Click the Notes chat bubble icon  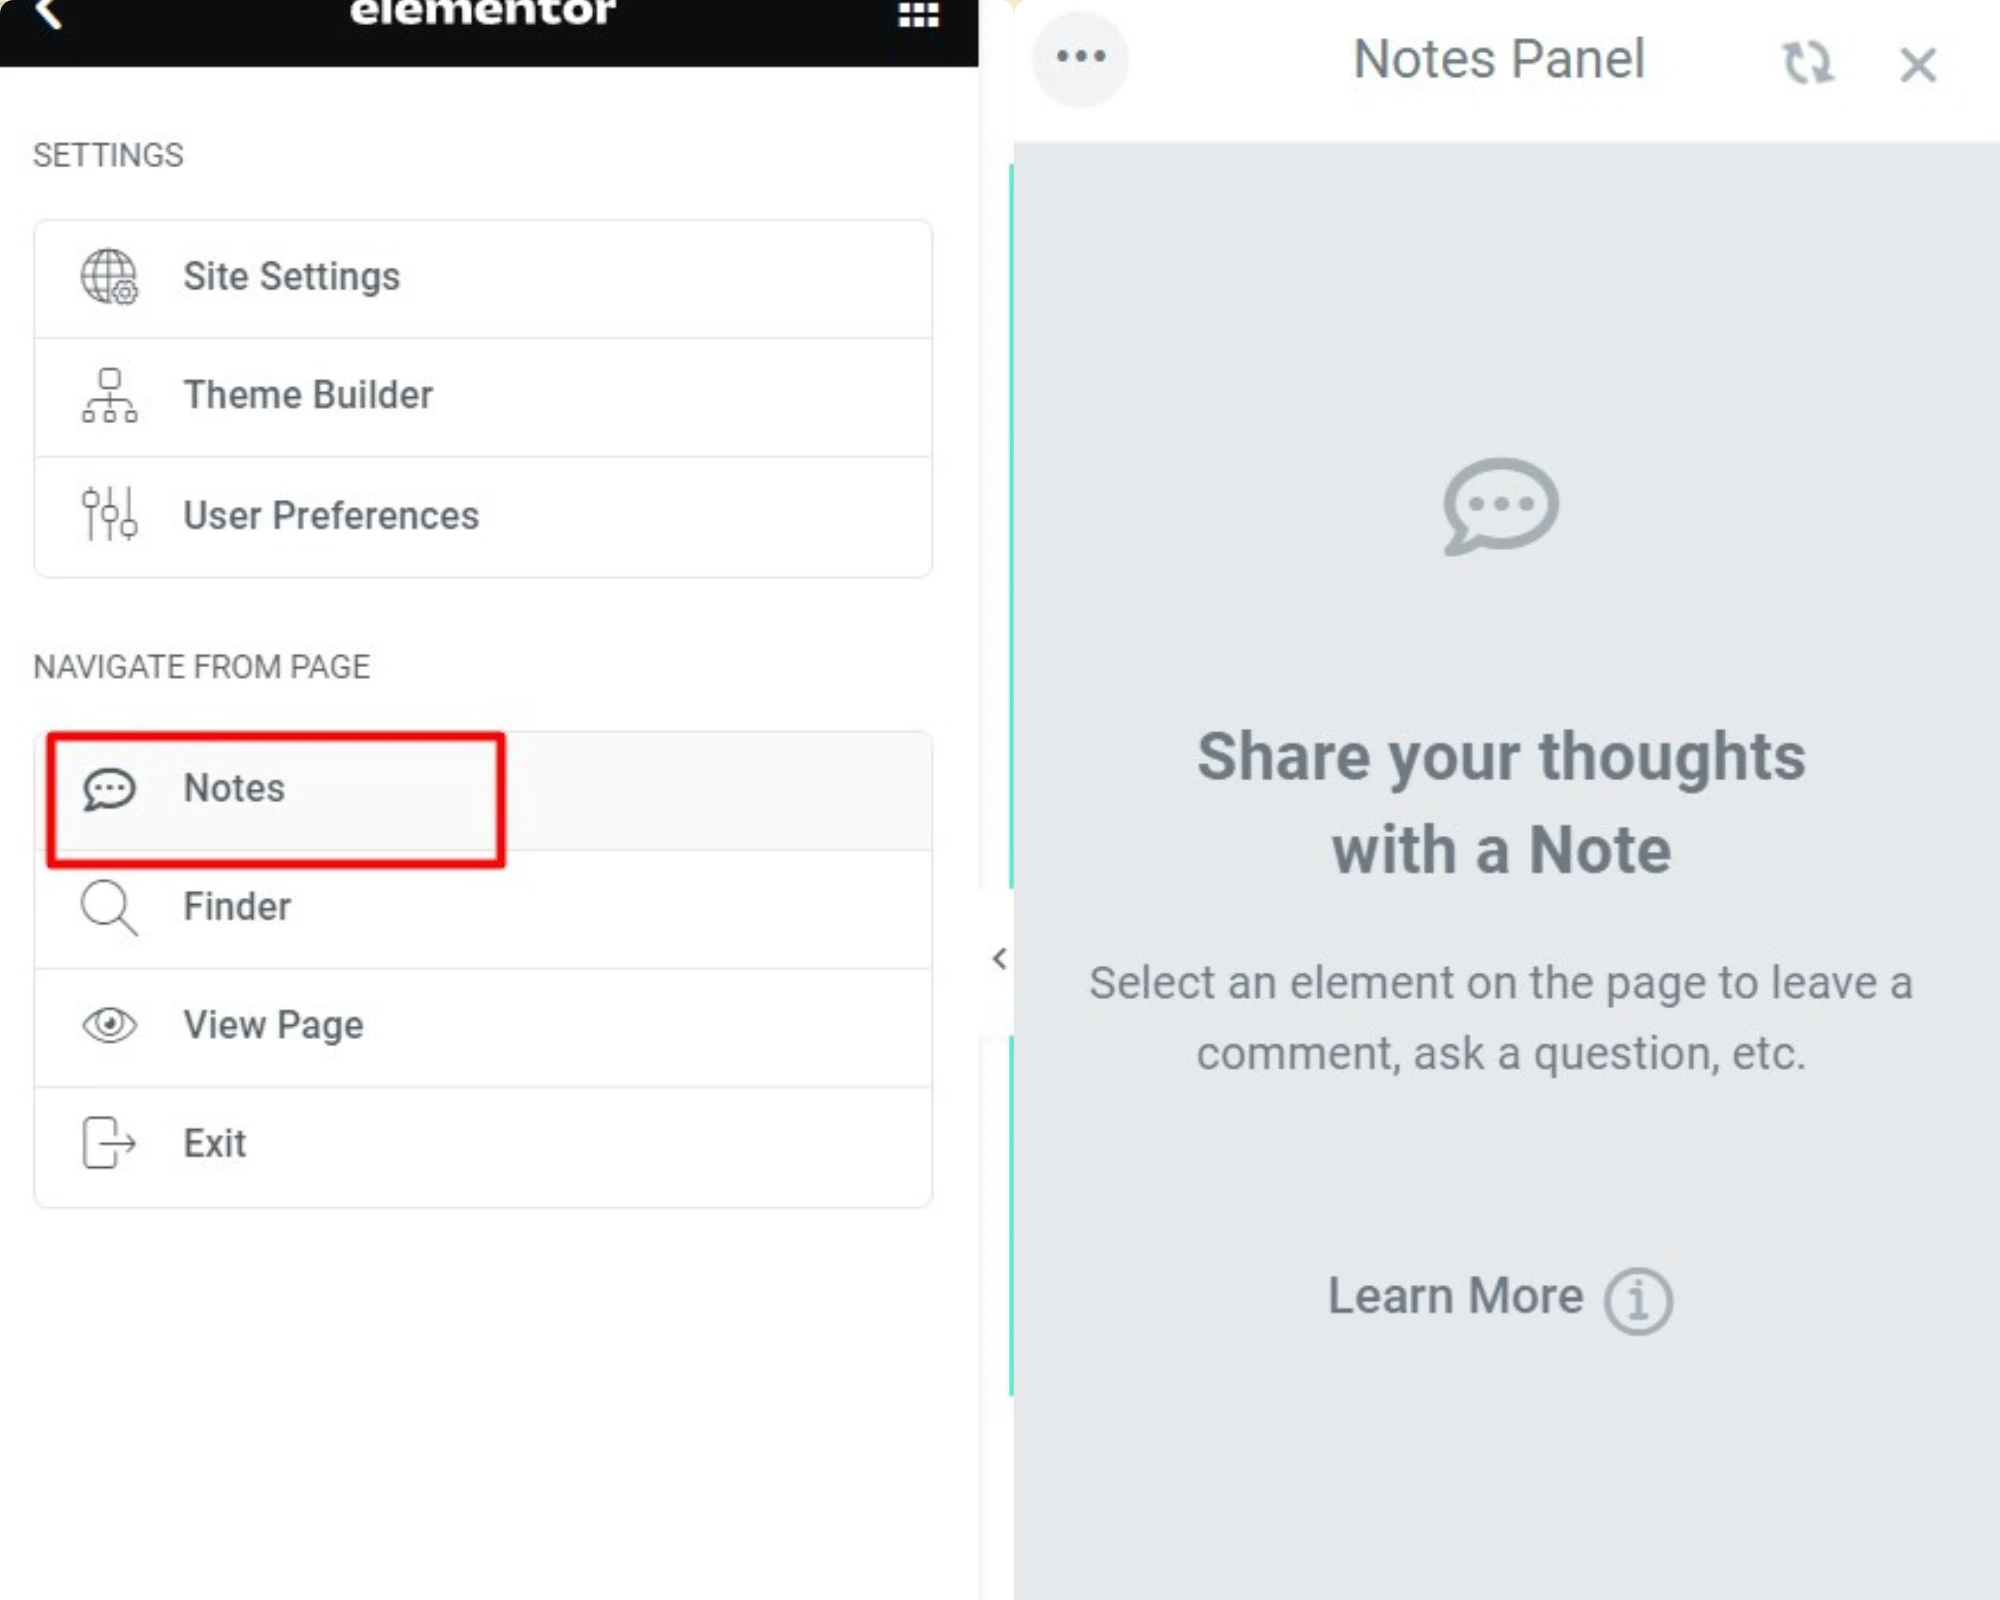coord(108,789)
